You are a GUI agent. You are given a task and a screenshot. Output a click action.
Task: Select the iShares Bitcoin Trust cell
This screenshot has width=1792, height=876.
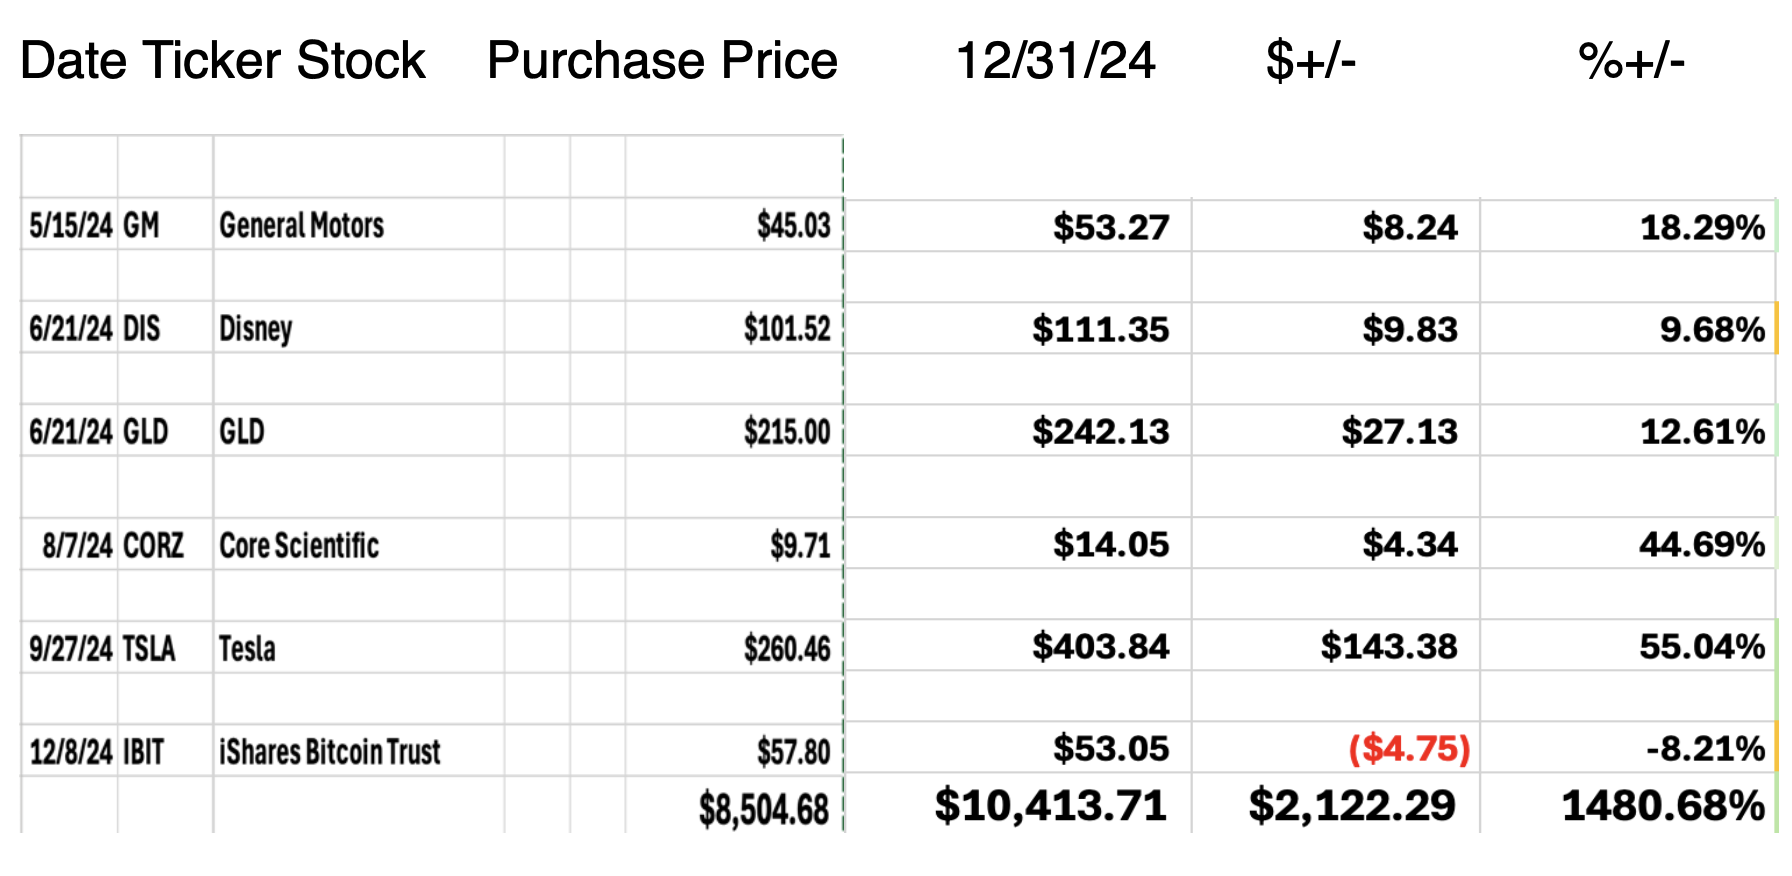pyautogui.click(x=330, y=752)
